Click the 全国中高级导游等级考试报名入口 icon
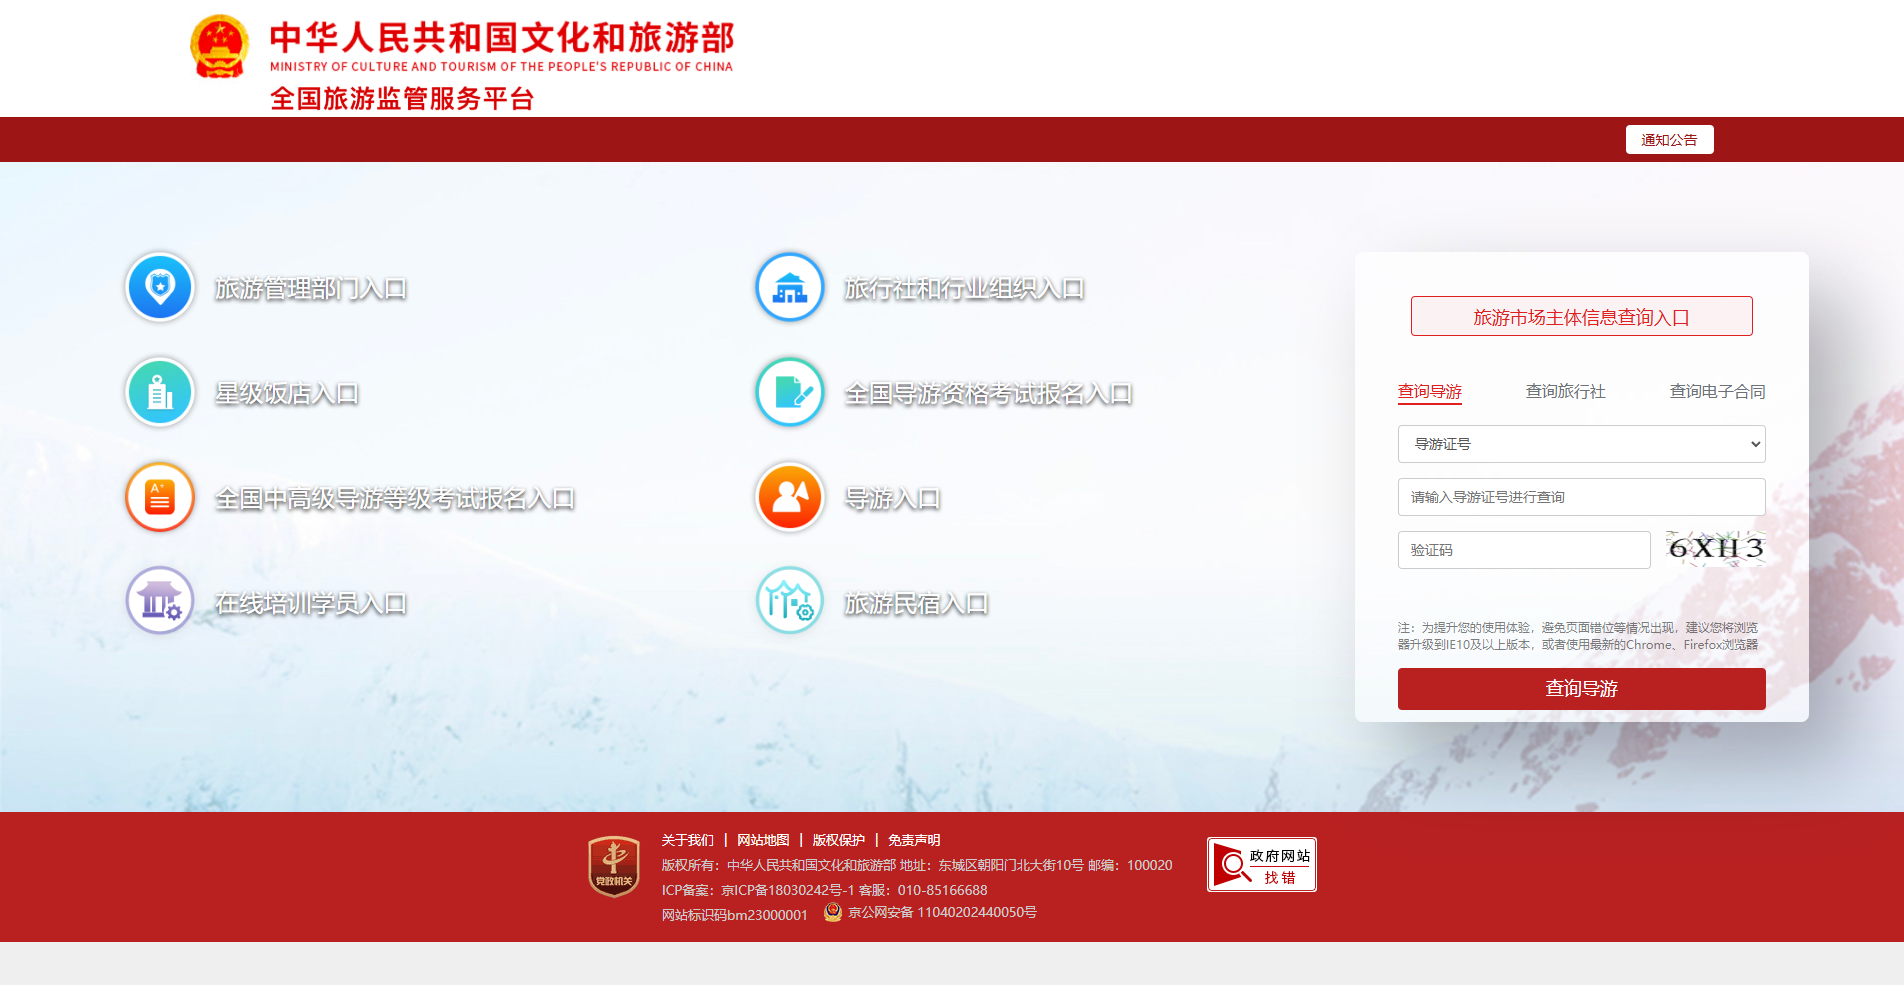This screenshot has height=985, width=1904. [x=159, y=497]
